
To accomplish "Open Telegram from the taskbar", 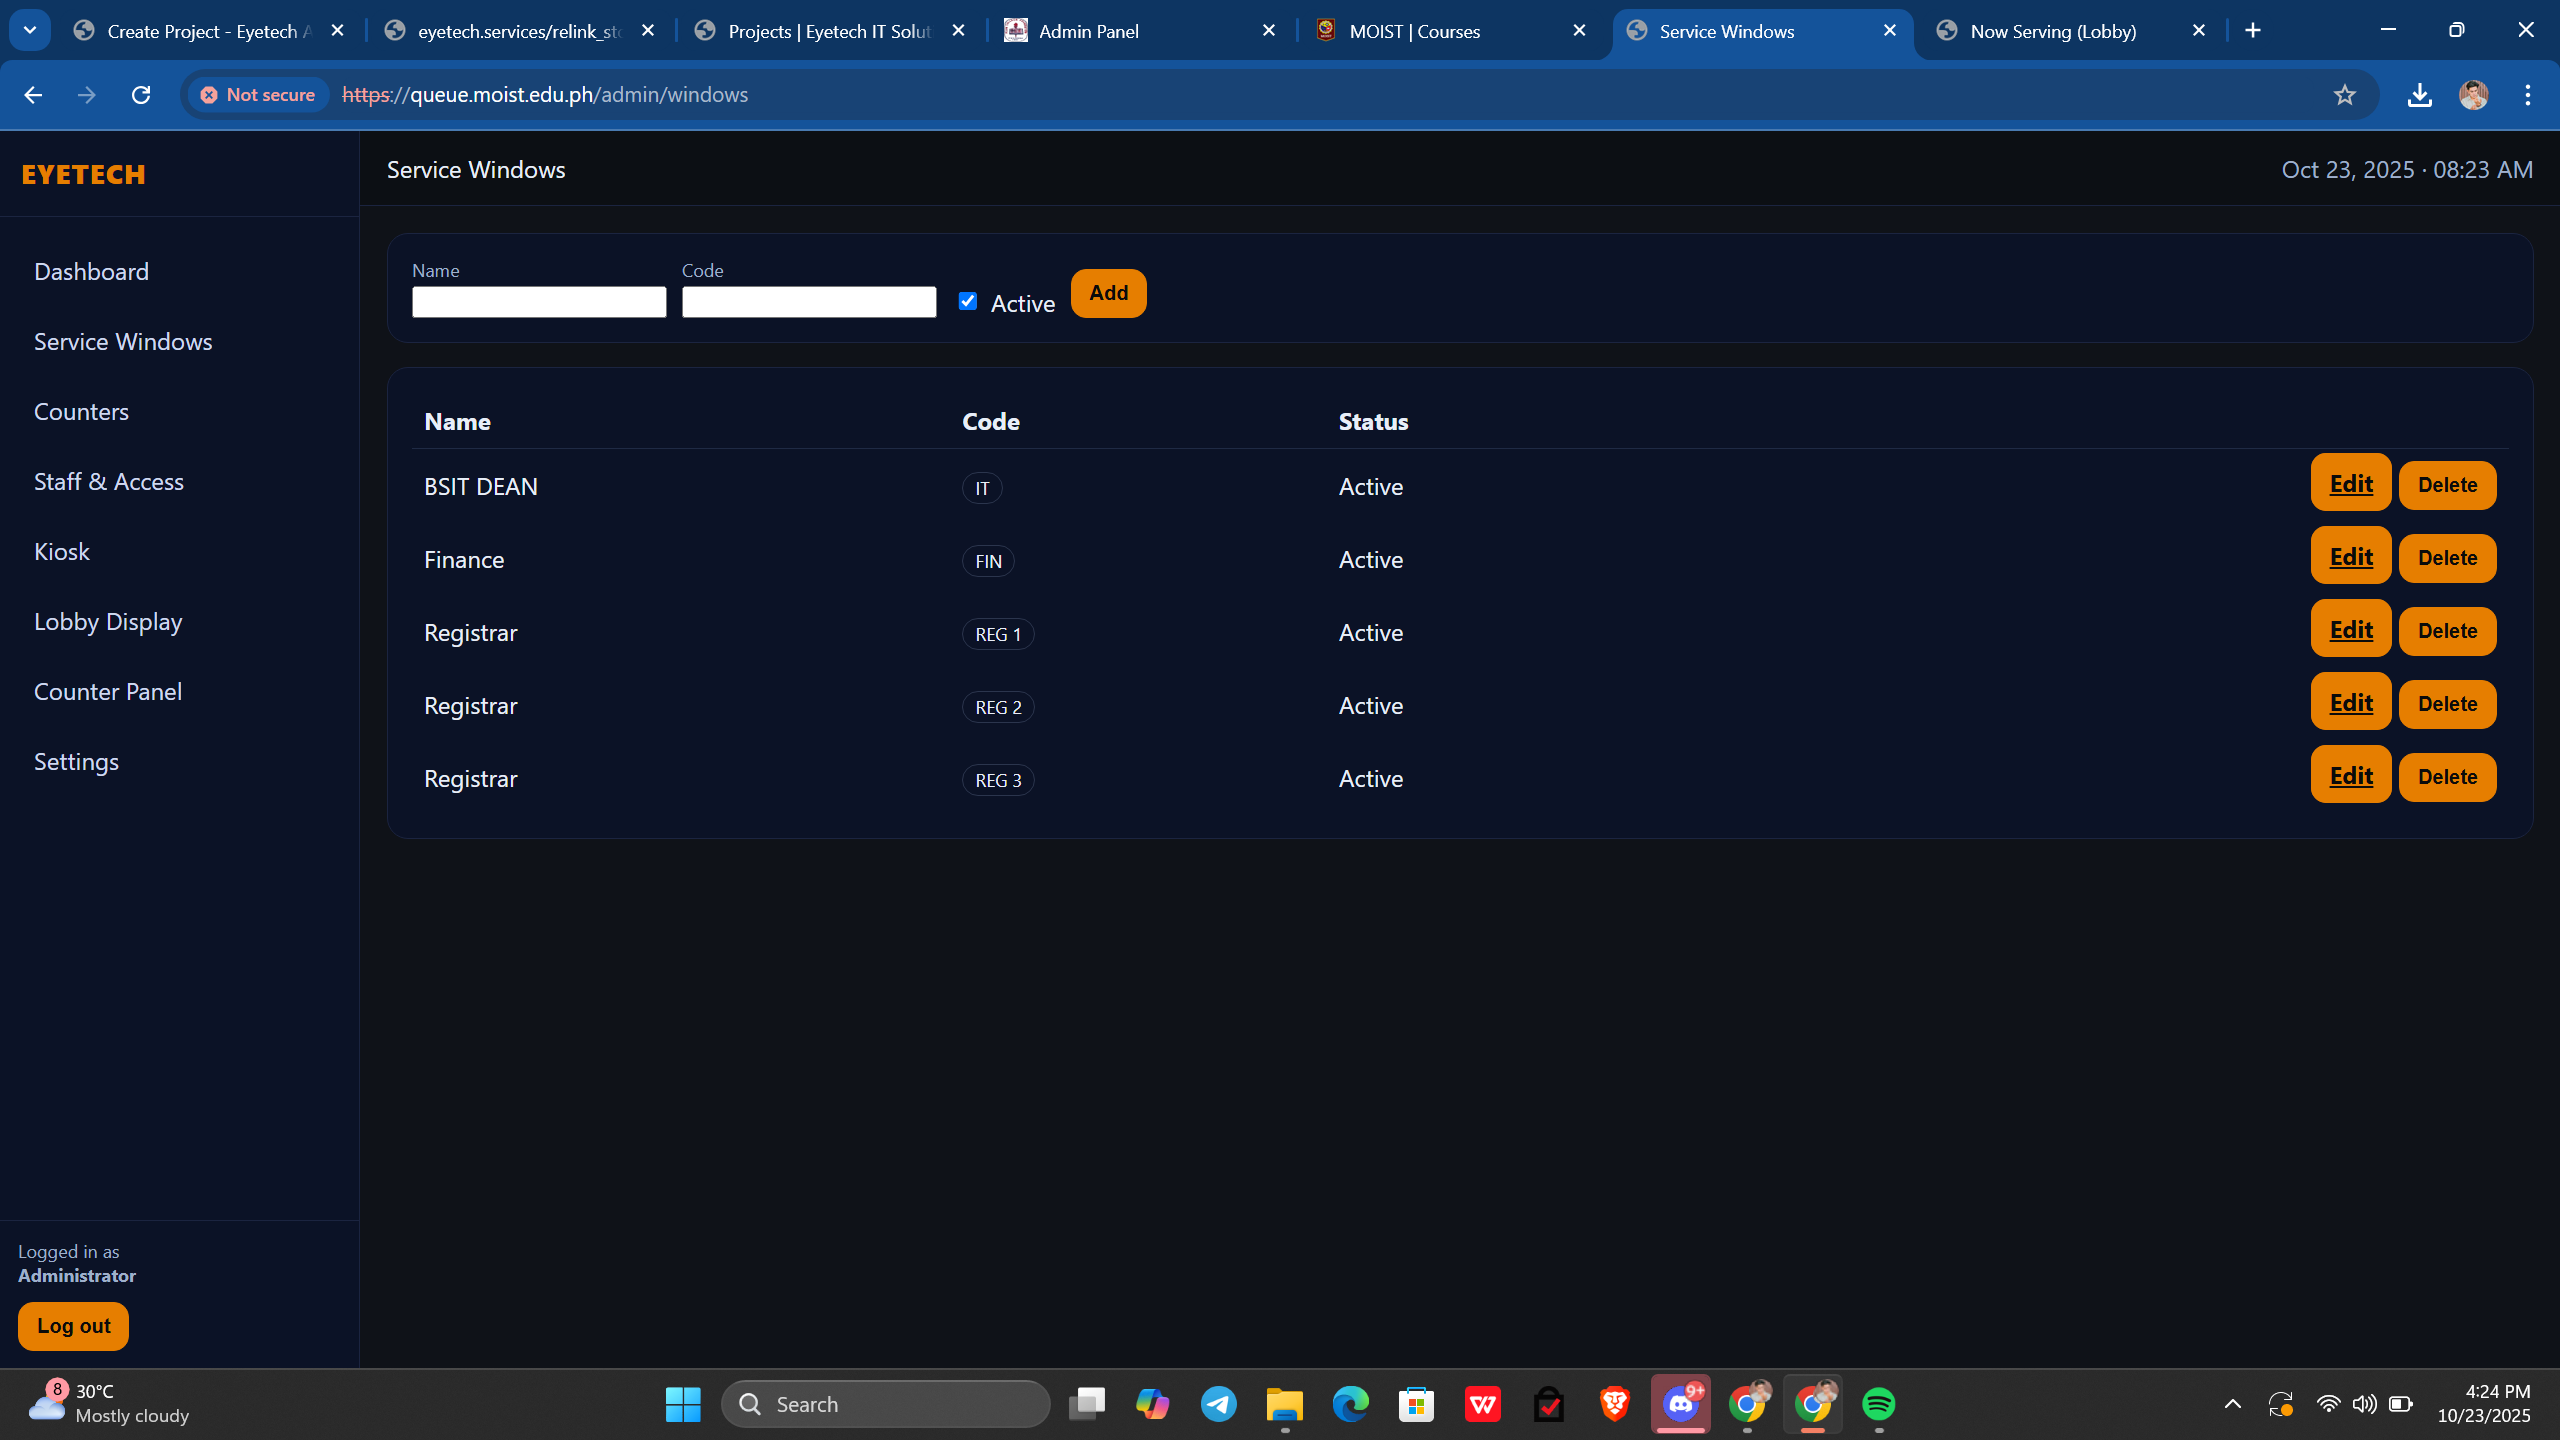I will pos(1218,1404).
